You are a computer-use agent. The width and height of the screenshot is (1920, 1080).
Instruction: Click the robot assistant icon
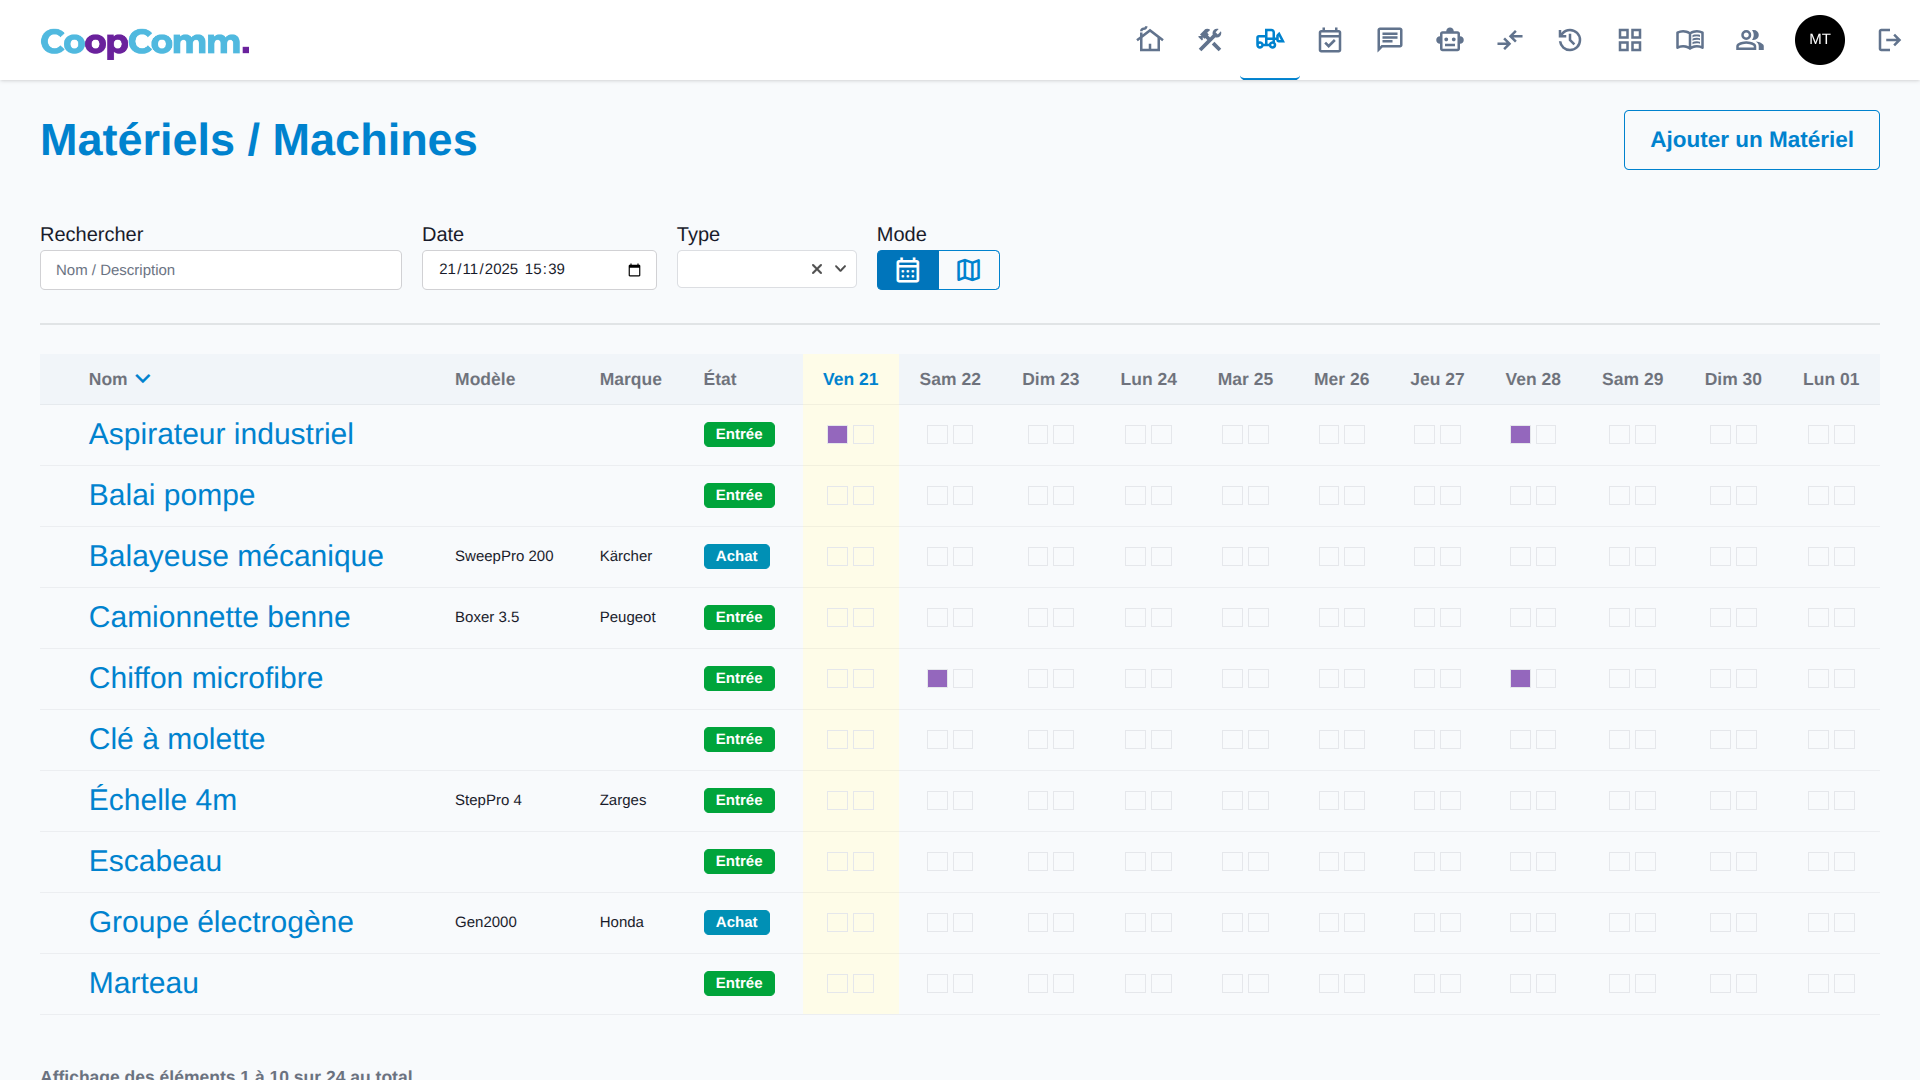(1450, 40)
